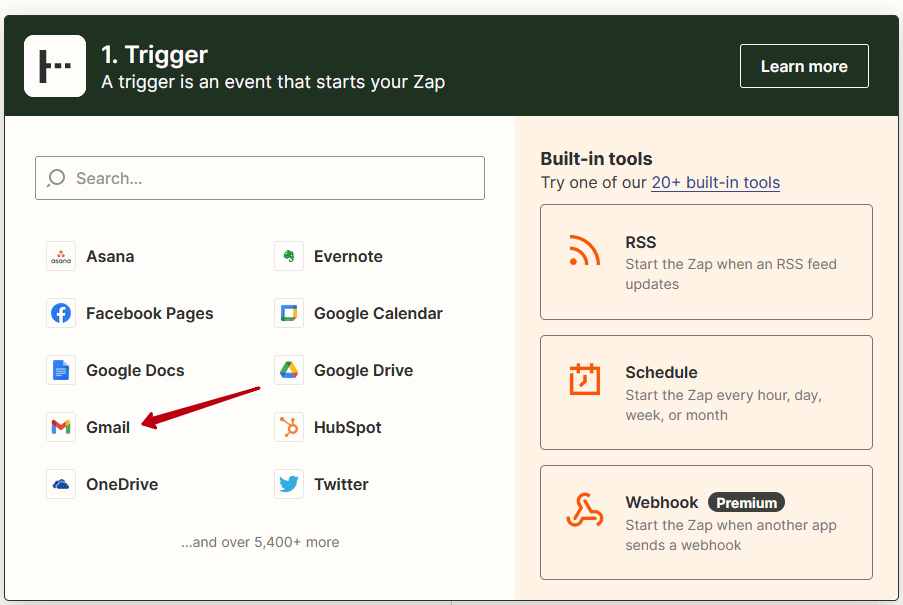
Task: Select the Evernote app label
Action: coord(348,256)
